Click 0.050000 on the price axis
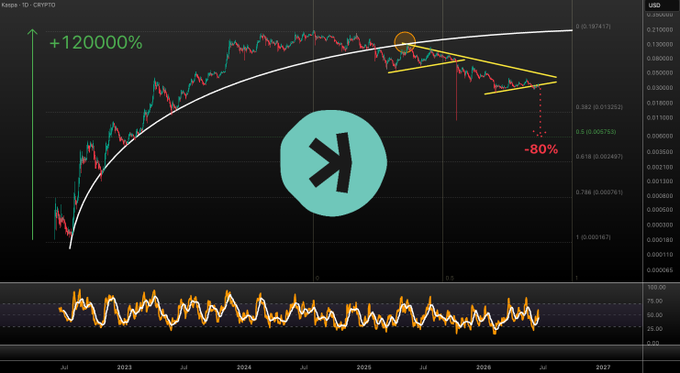This screenshot has width=680, height=373. (x=660, y=73)
